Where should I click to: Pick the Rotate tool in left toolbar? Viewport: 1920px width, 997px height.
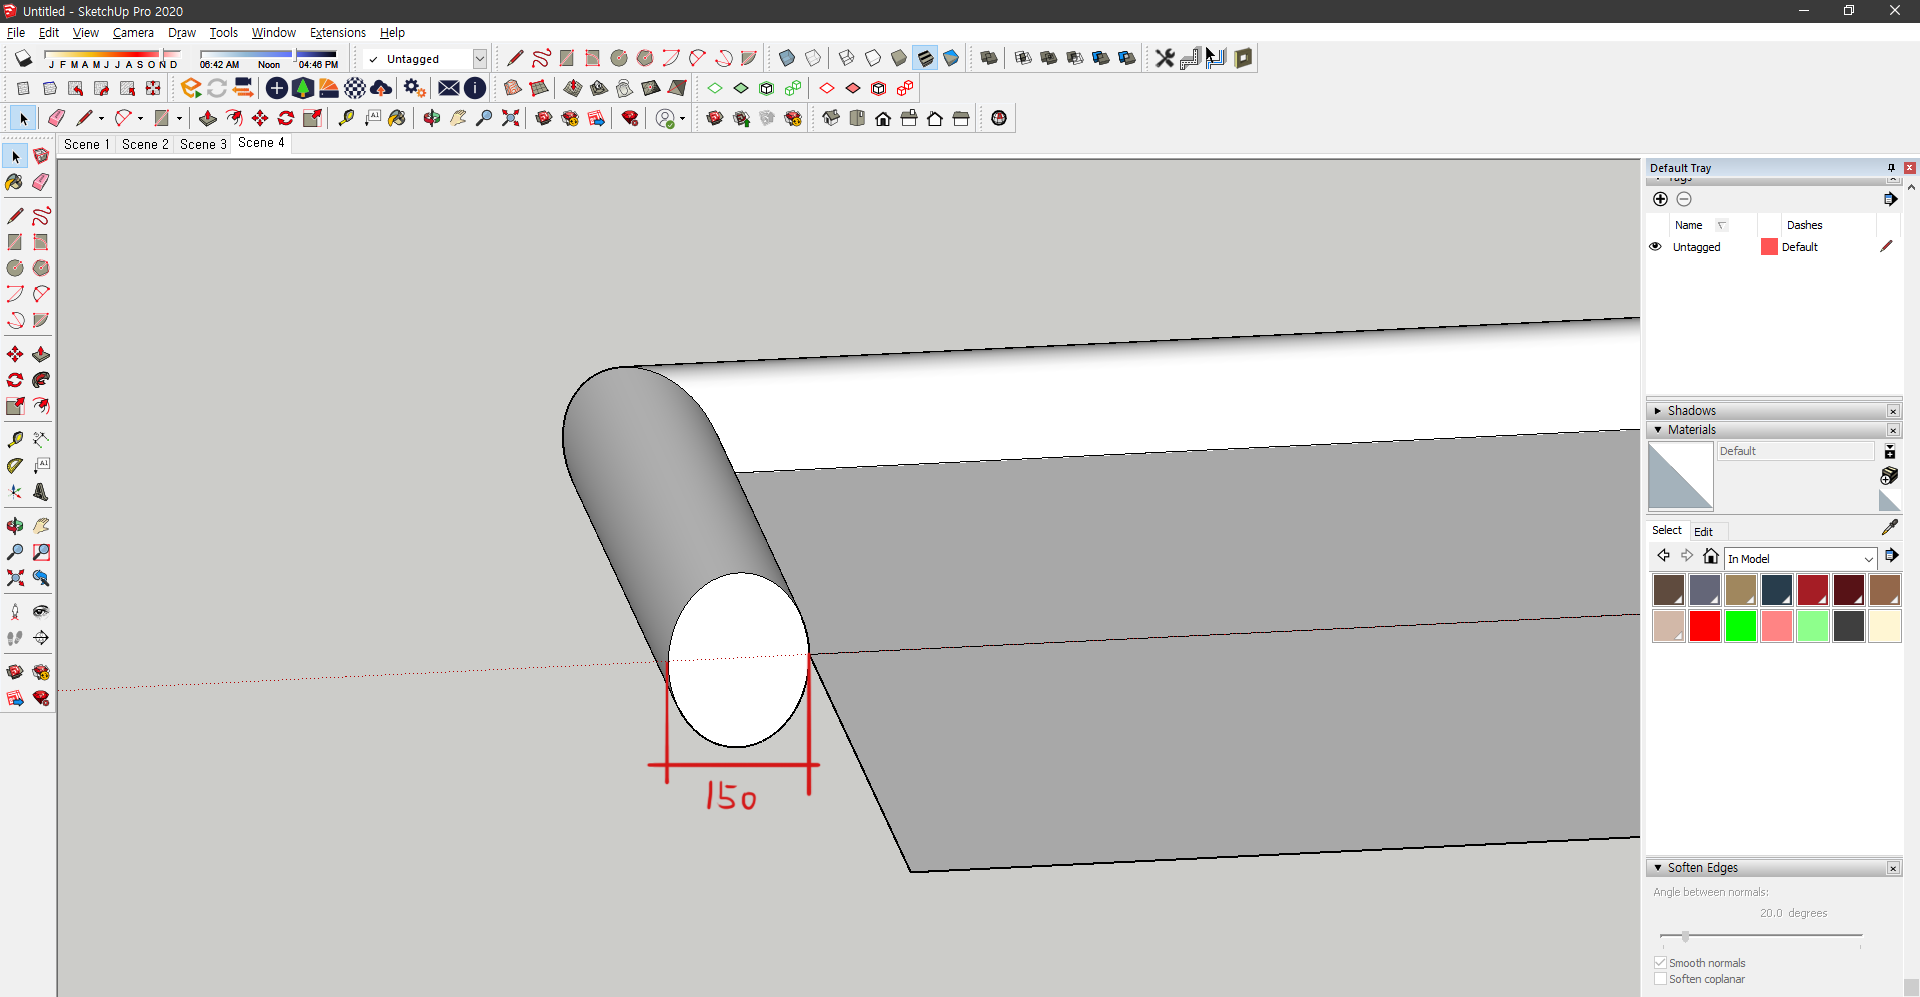tap(15, 380)
